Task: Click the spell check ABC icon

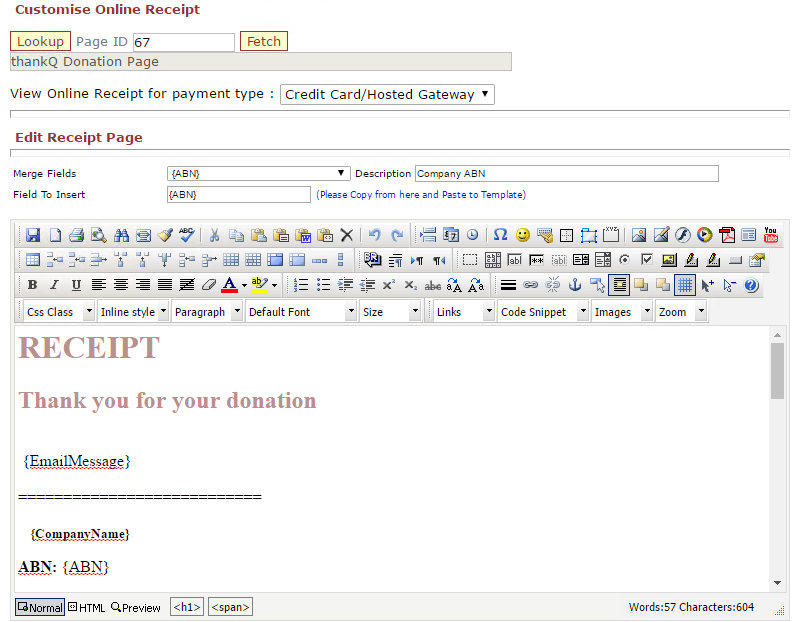Action: 187,235
